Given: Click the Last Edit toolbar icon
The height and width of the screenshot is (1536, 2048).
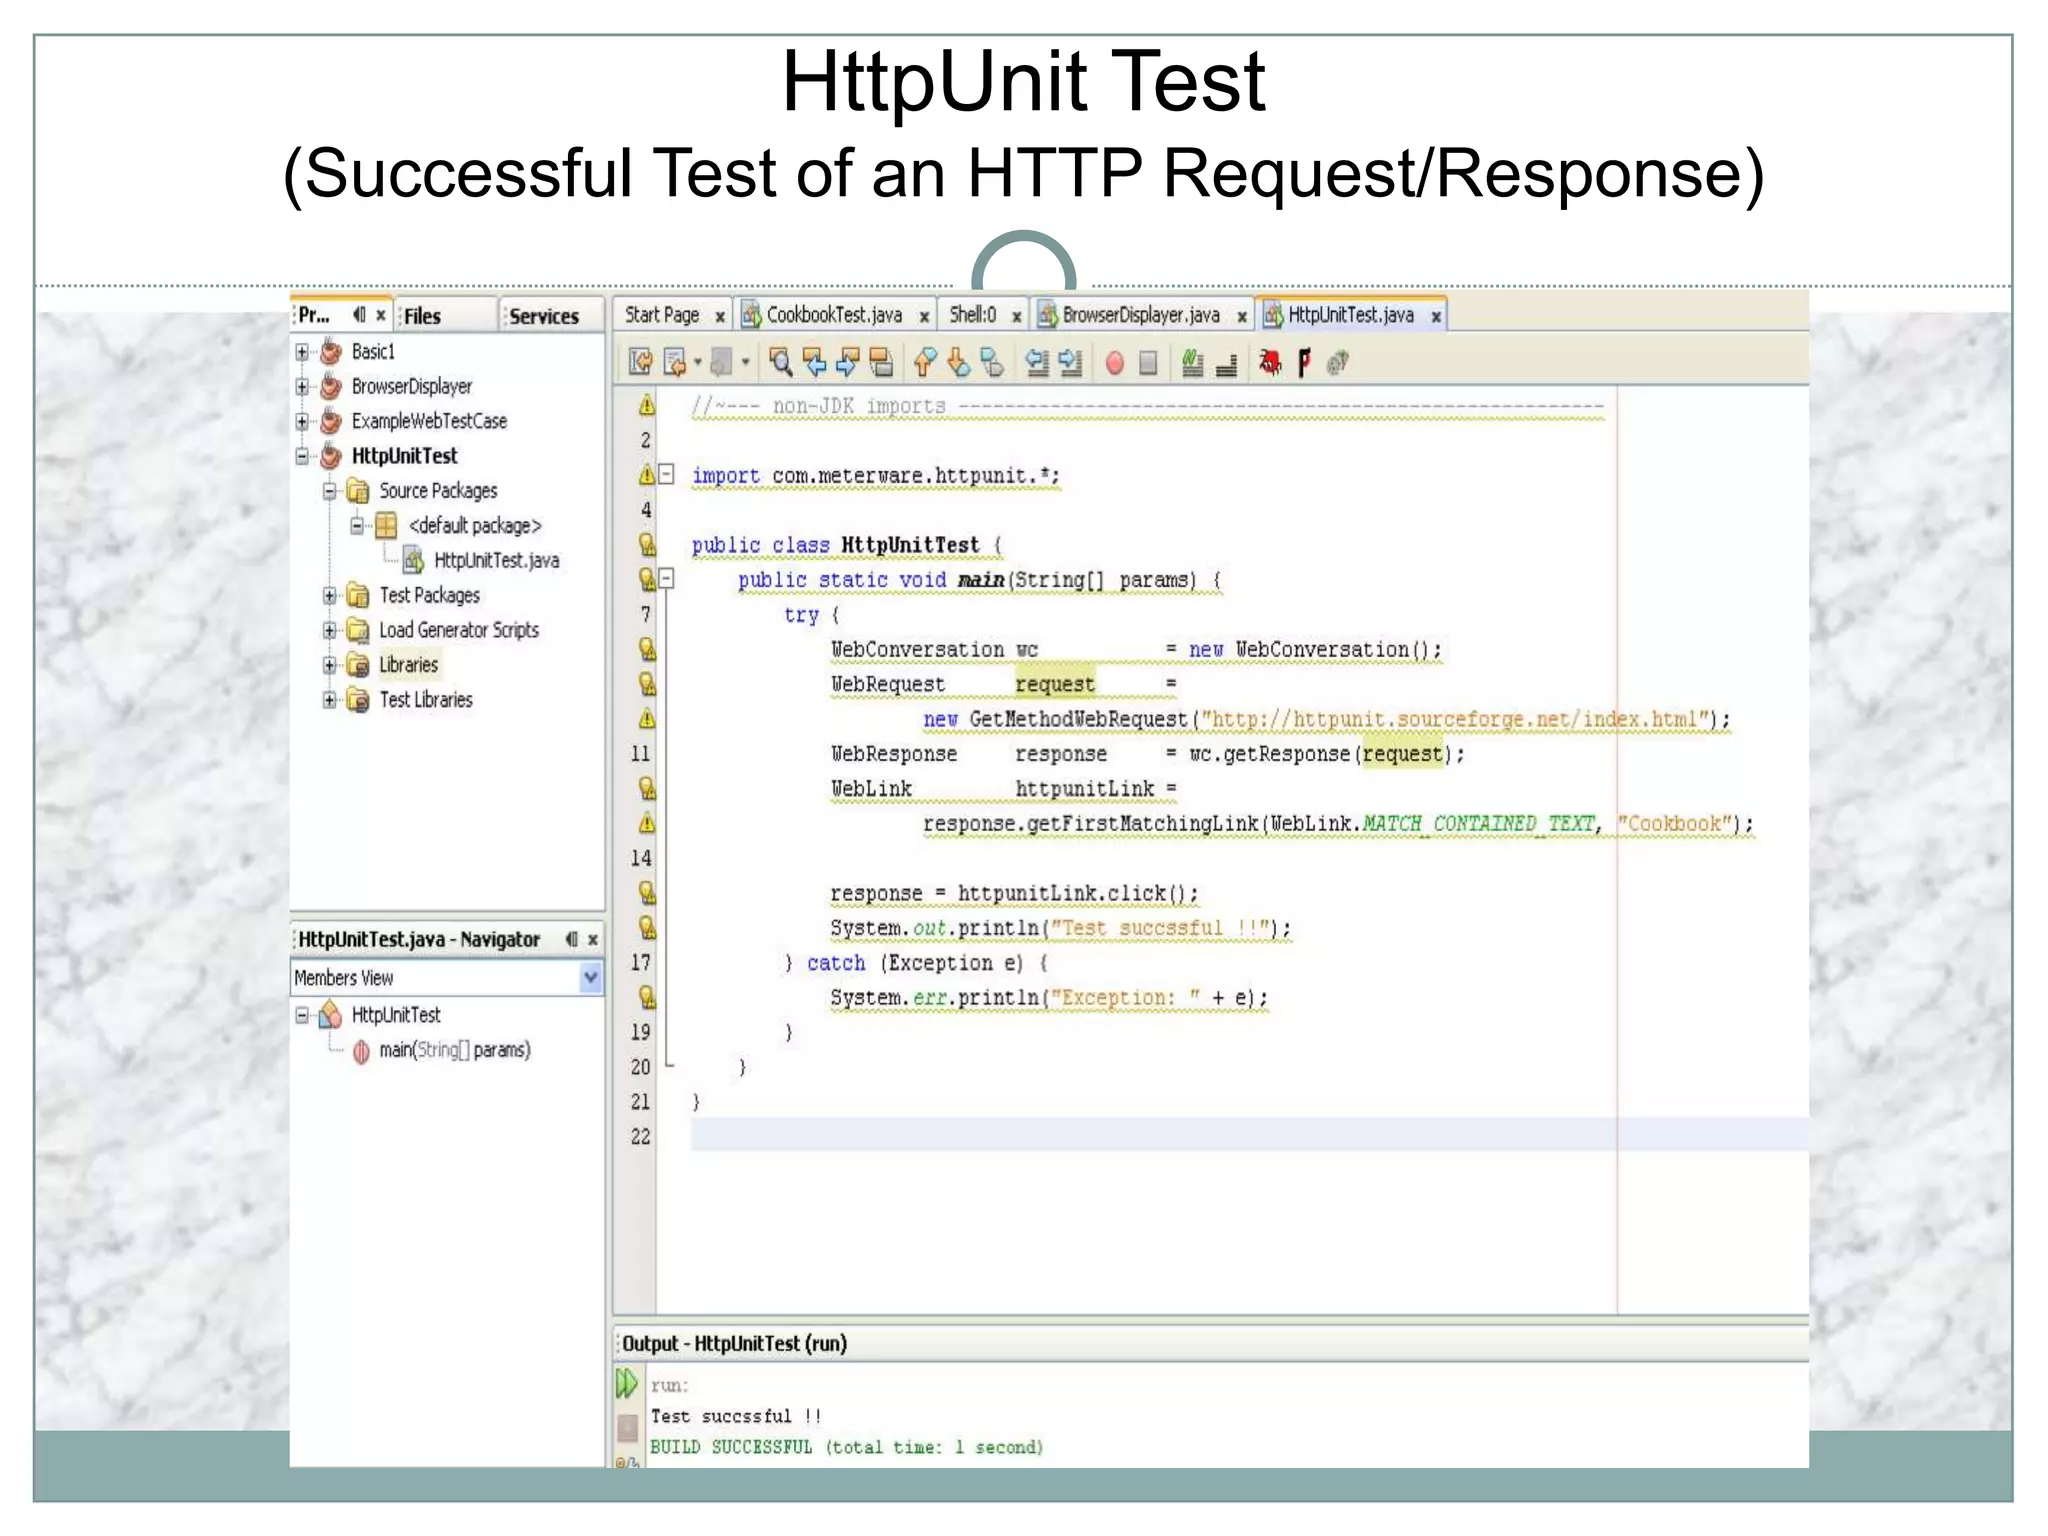Looking at the screenshot, I should [x=641, y=363].
